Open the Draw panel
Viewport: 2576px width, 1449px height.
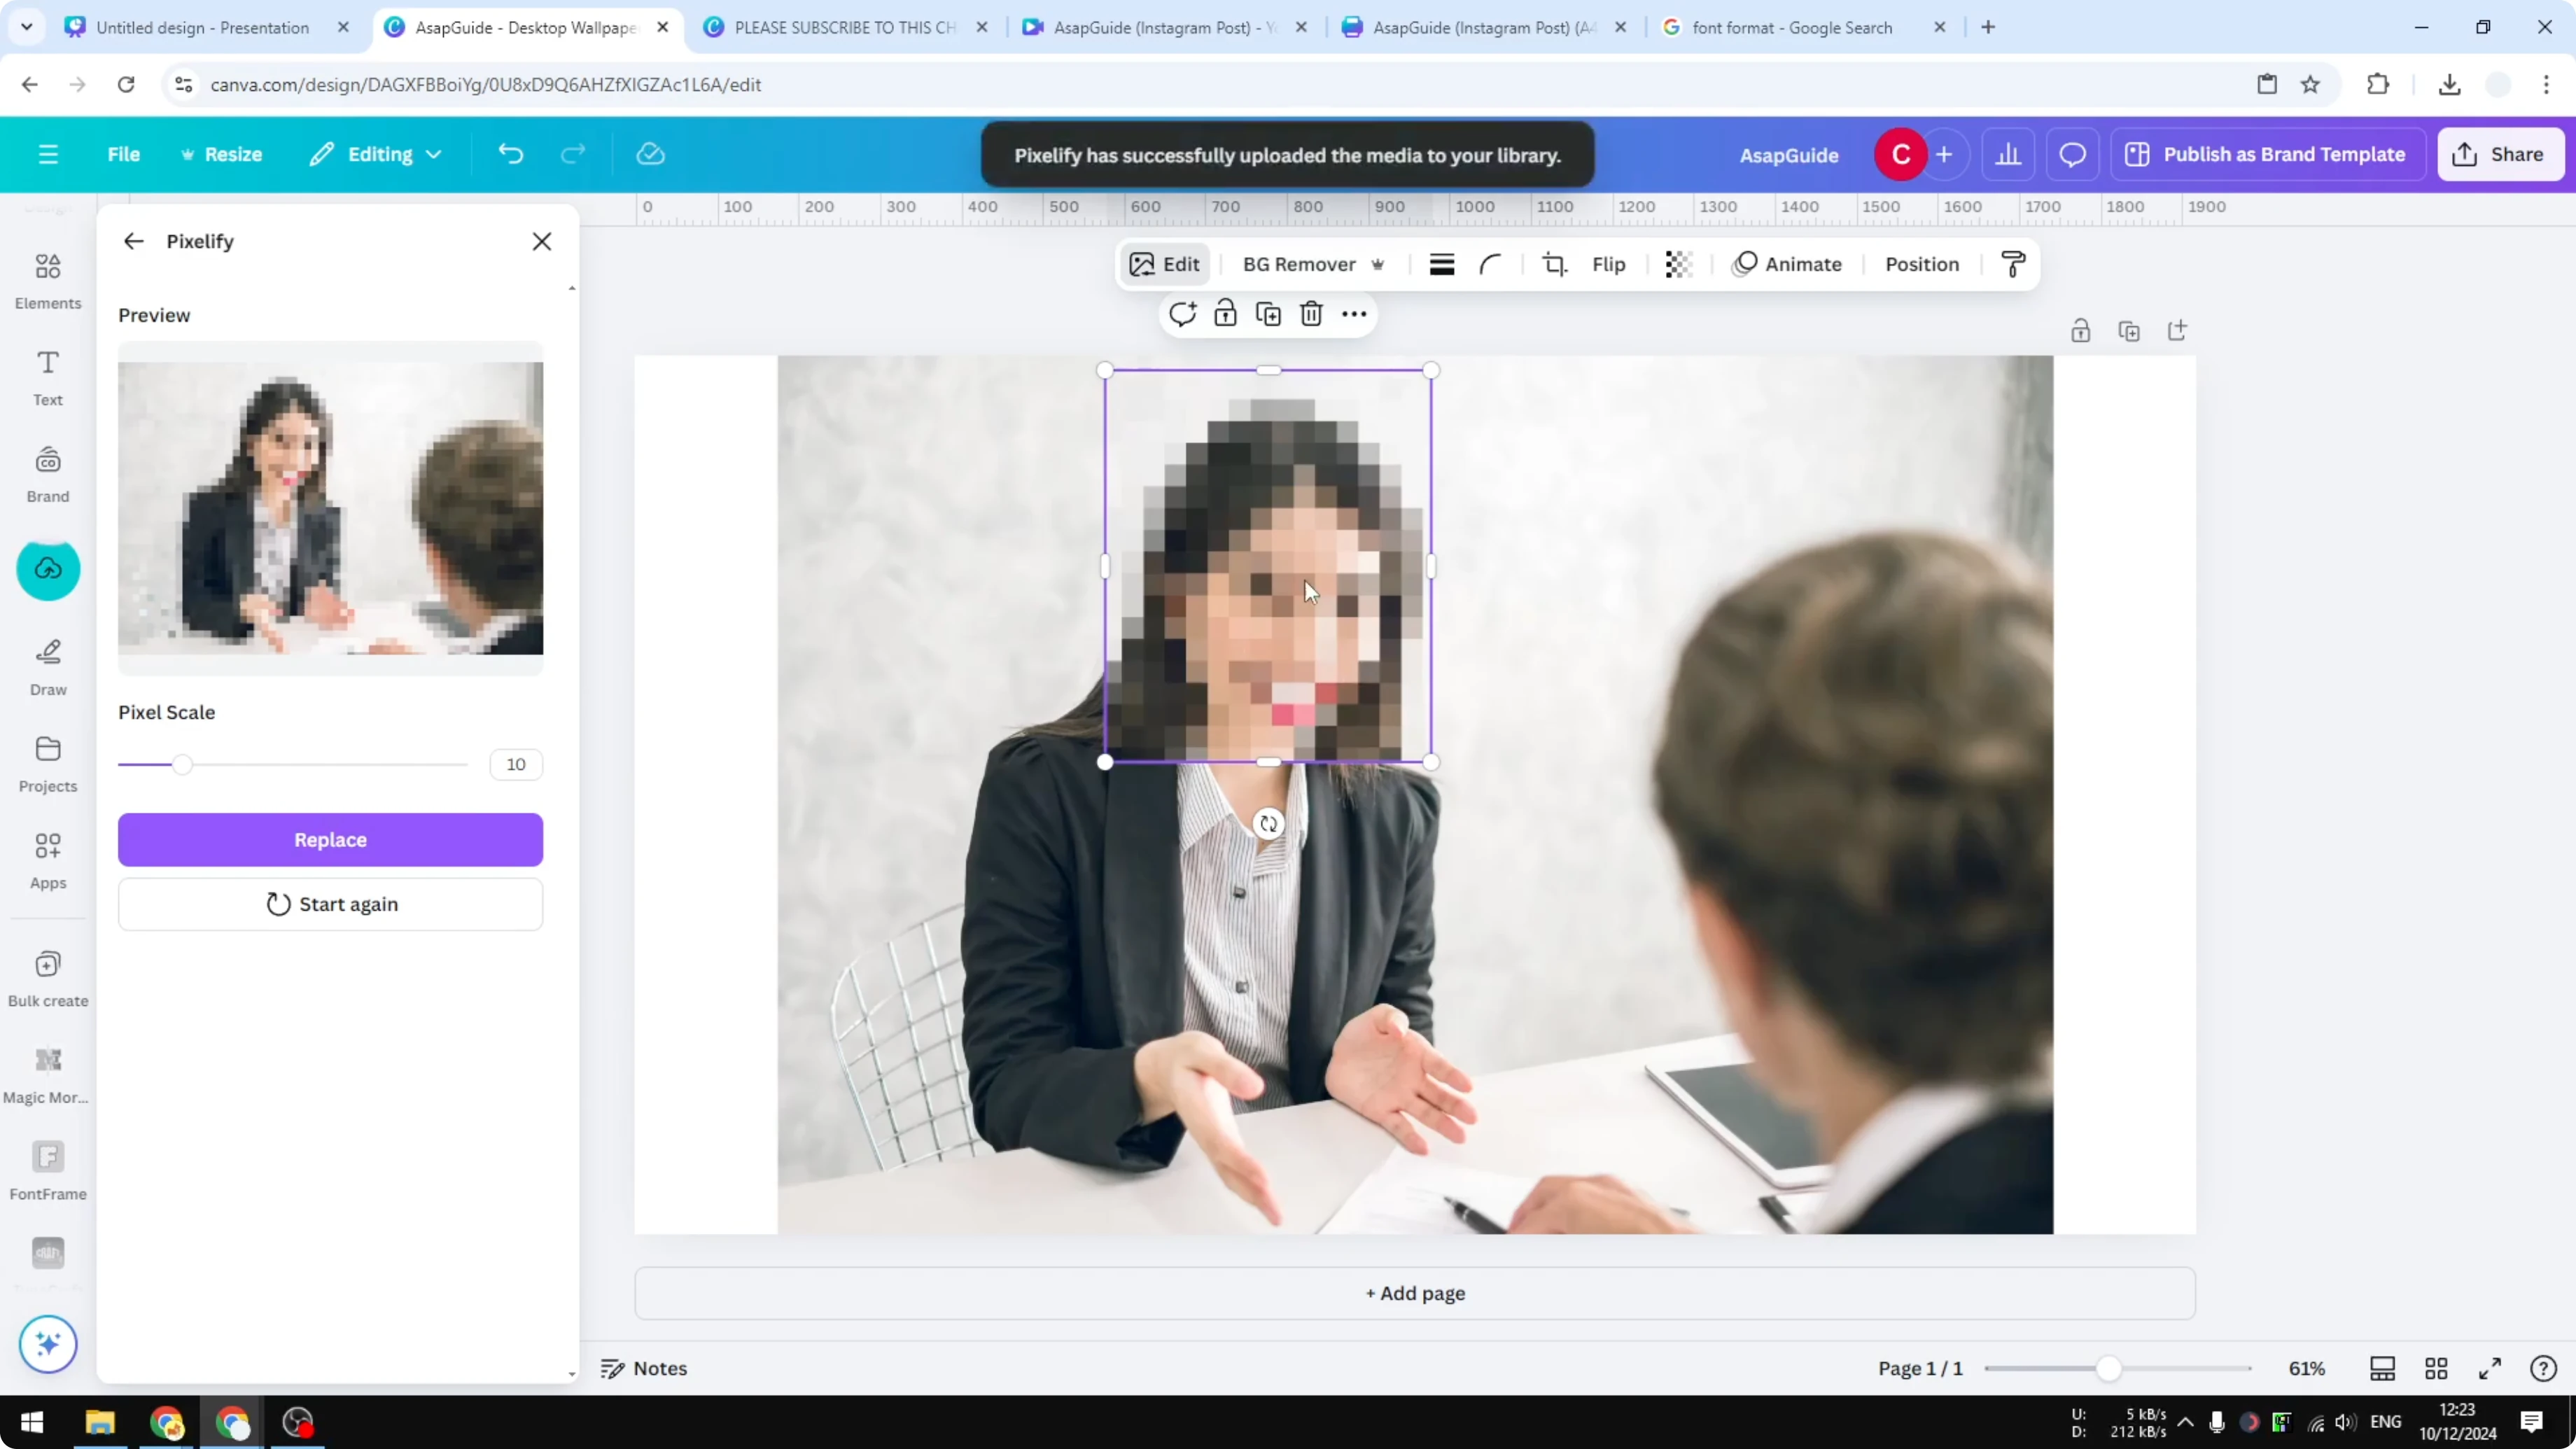pos(47,665)
